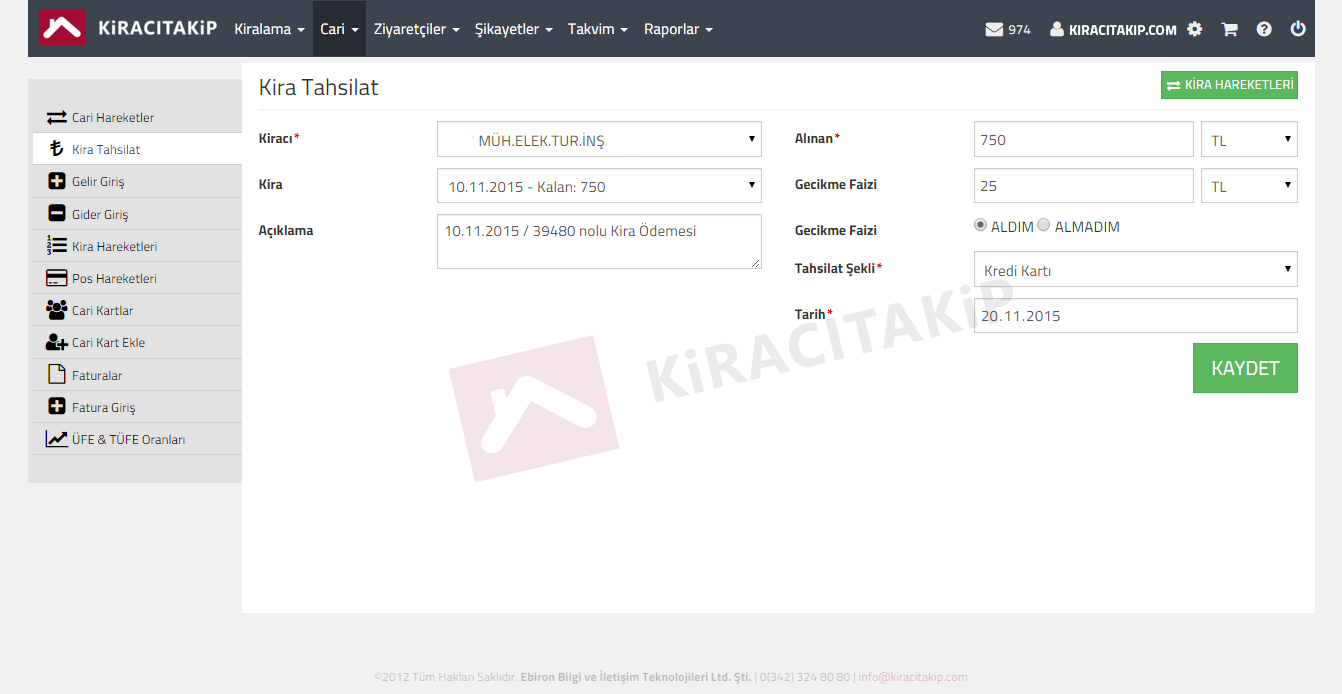1342x694 pixels.
Task: Expand the Kiralama menu
Action: coord(269,29)
